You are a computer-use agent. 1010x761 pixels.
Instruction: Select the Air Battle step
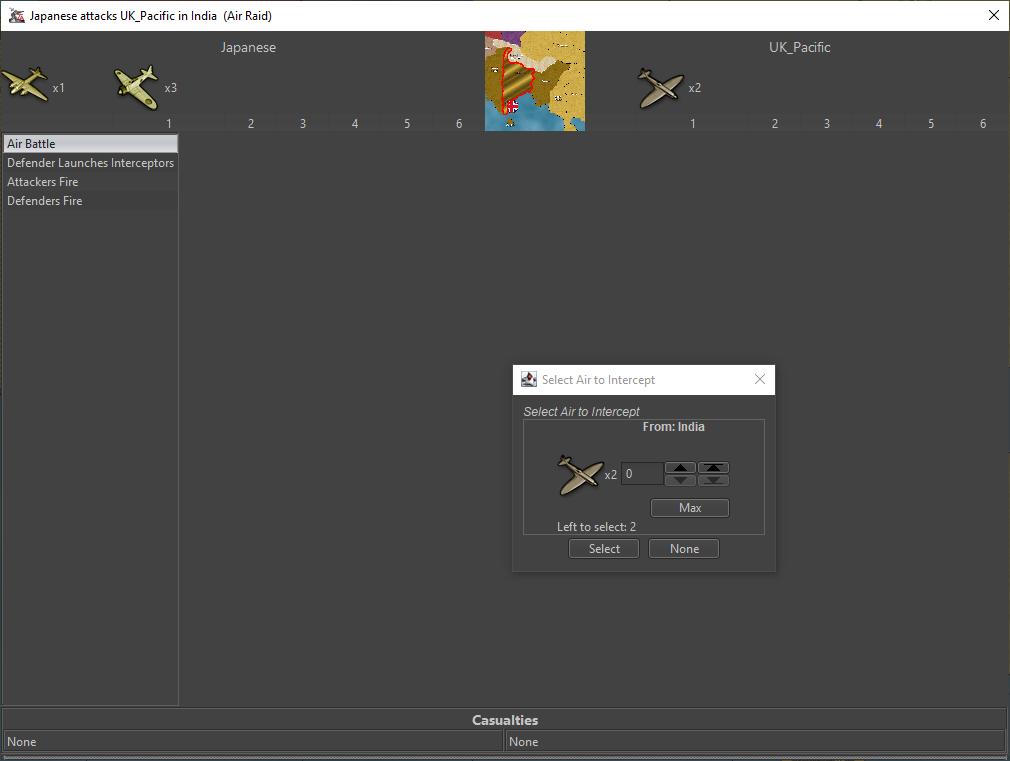coord(90,144)
